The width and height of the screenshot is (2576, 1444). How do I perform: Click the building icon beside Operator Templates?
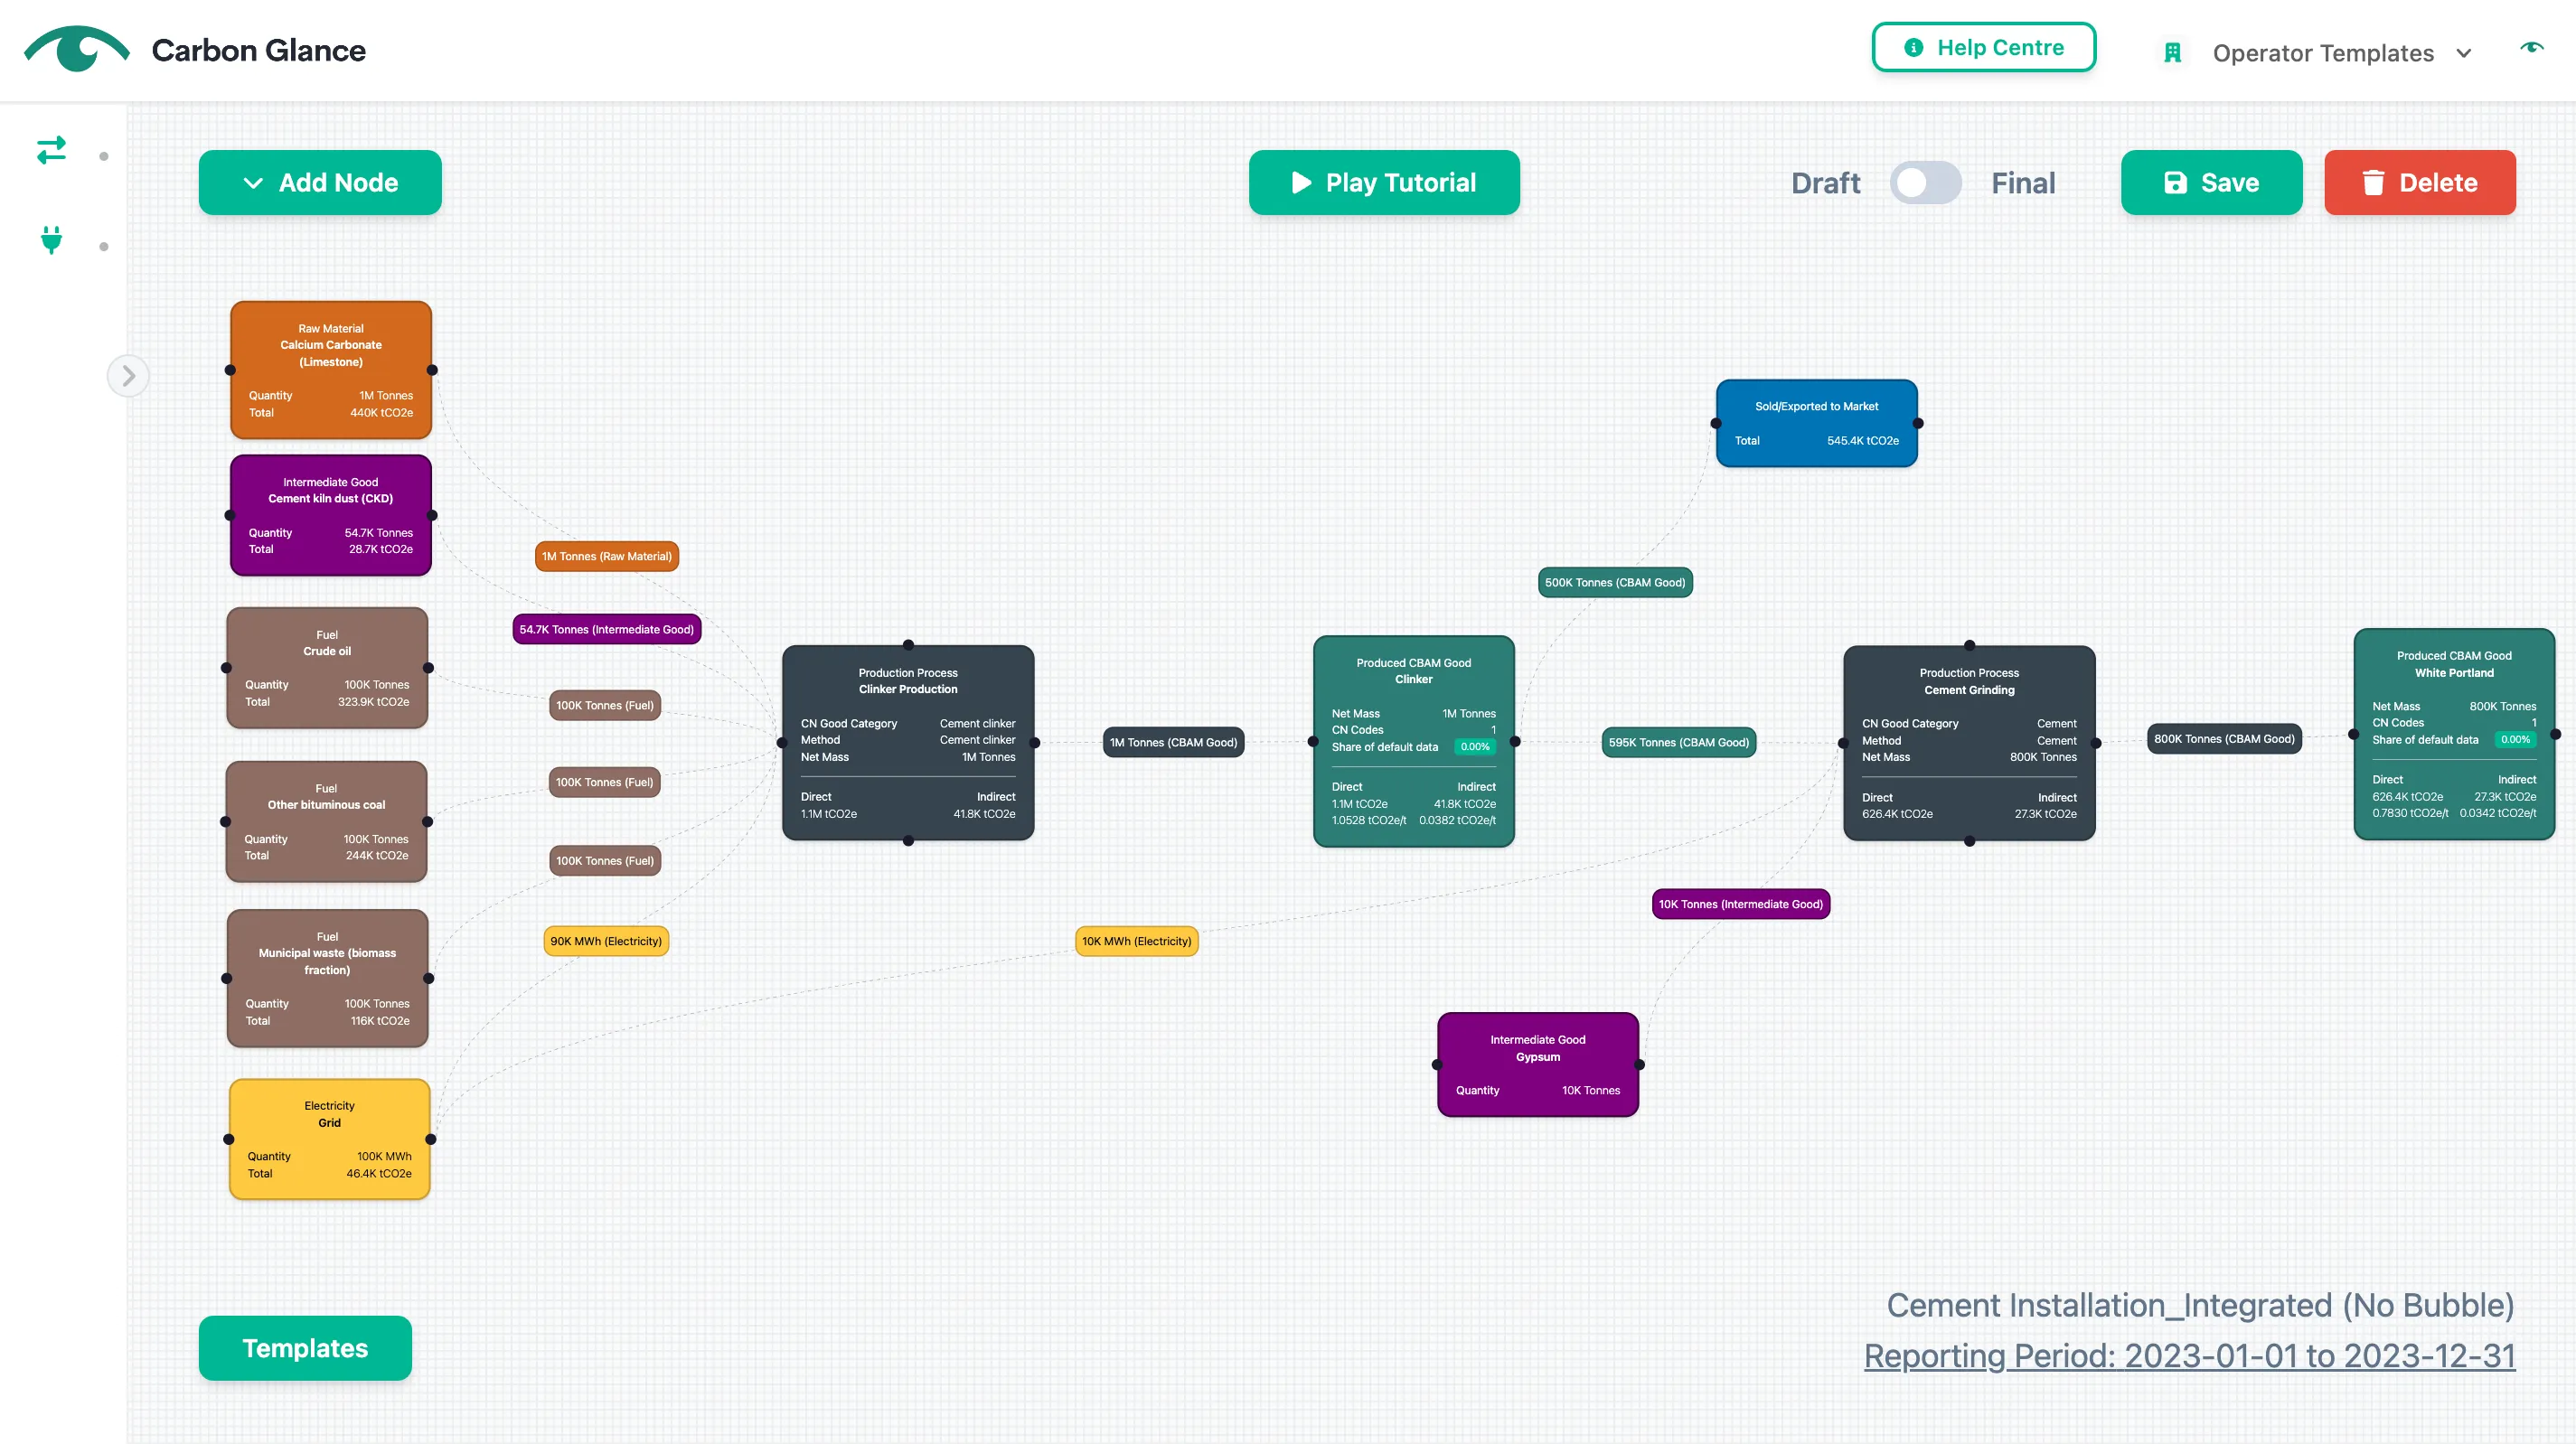pyautogui.click(x=2172, y=53)
